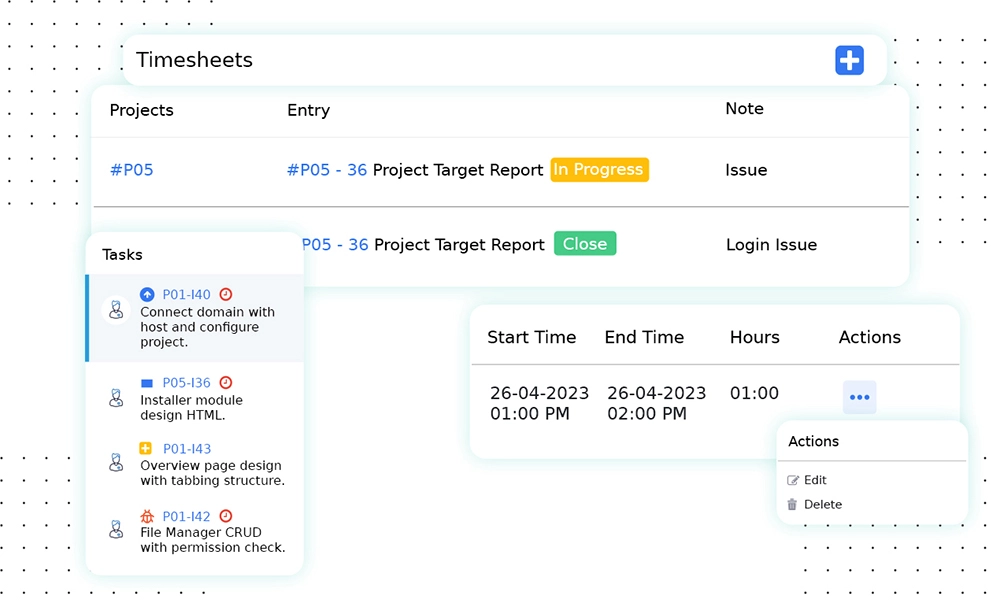
Task: Click the yellow plus icon beside P01-I43
Action: pyautogui.click(x=147, y=449)
